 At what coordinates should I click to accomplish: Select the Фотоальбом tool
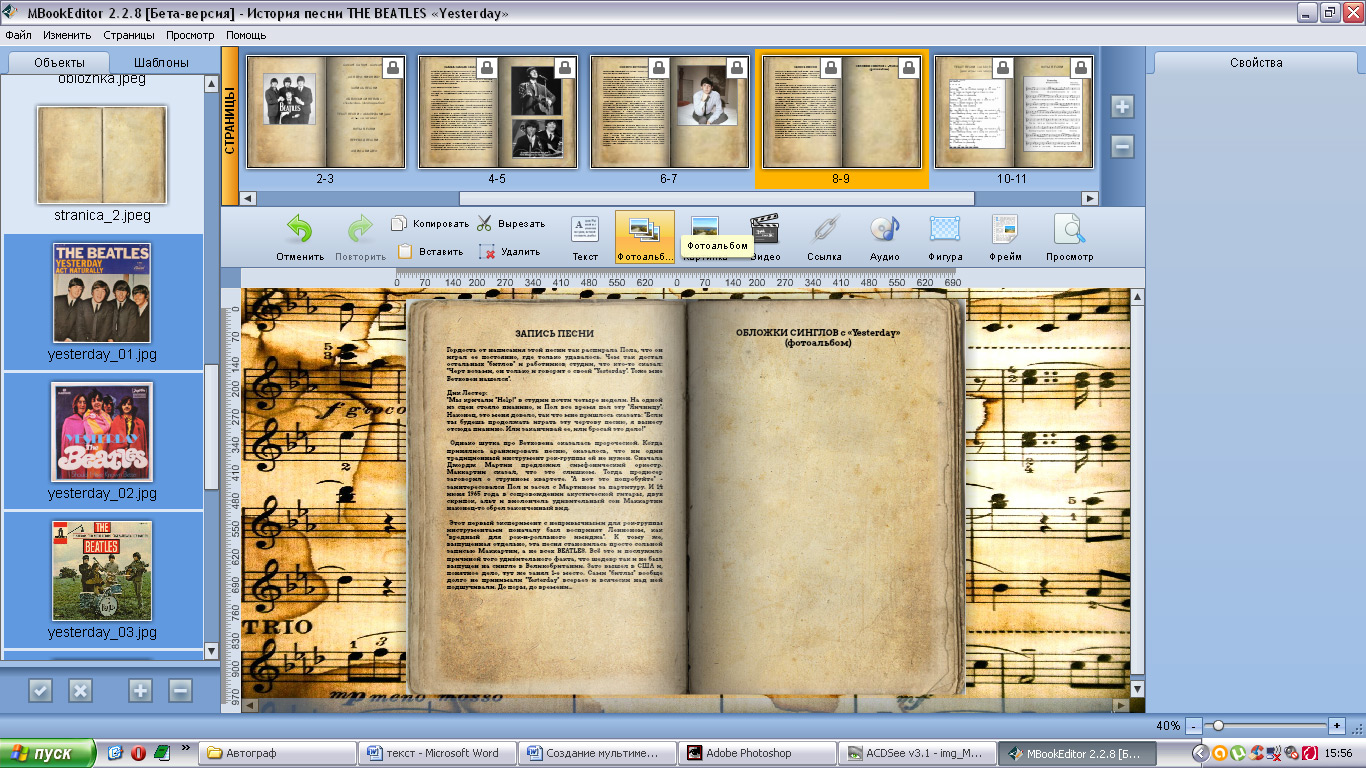pos(644,237)
